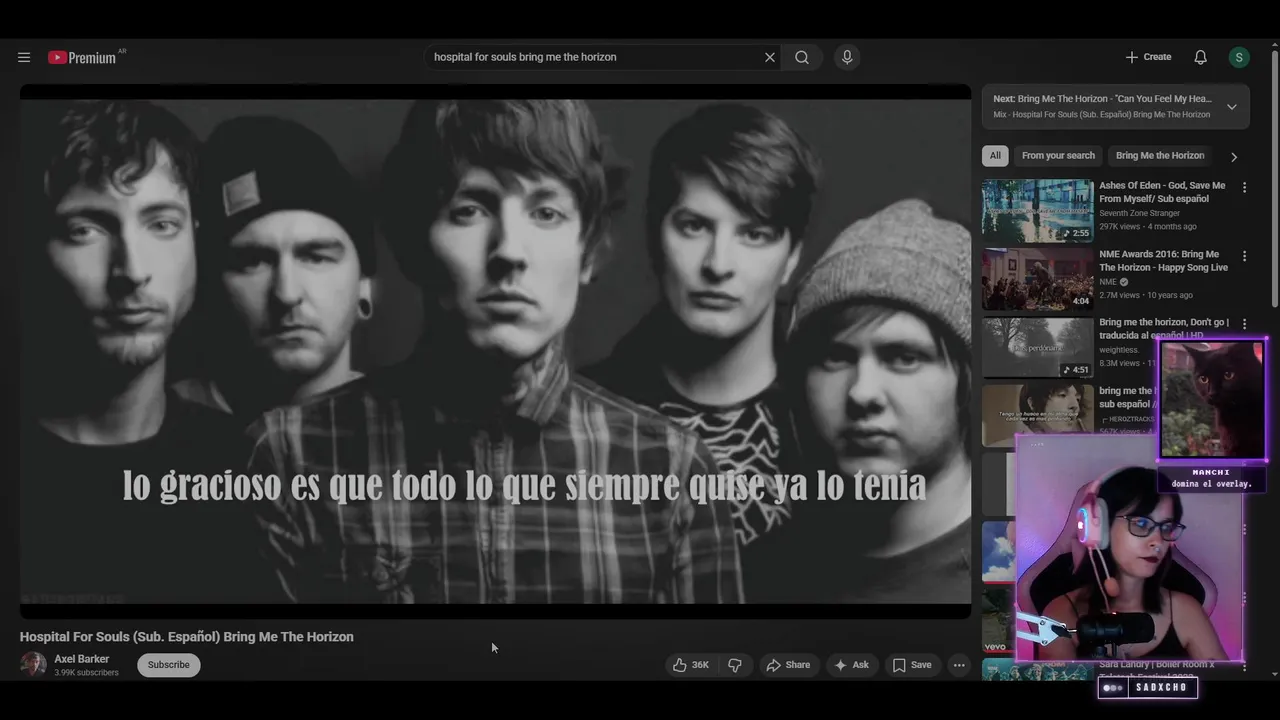Open the Create menu
Image resolution: width=1280 pixels, height=720 pixels.
[1148, 57]
